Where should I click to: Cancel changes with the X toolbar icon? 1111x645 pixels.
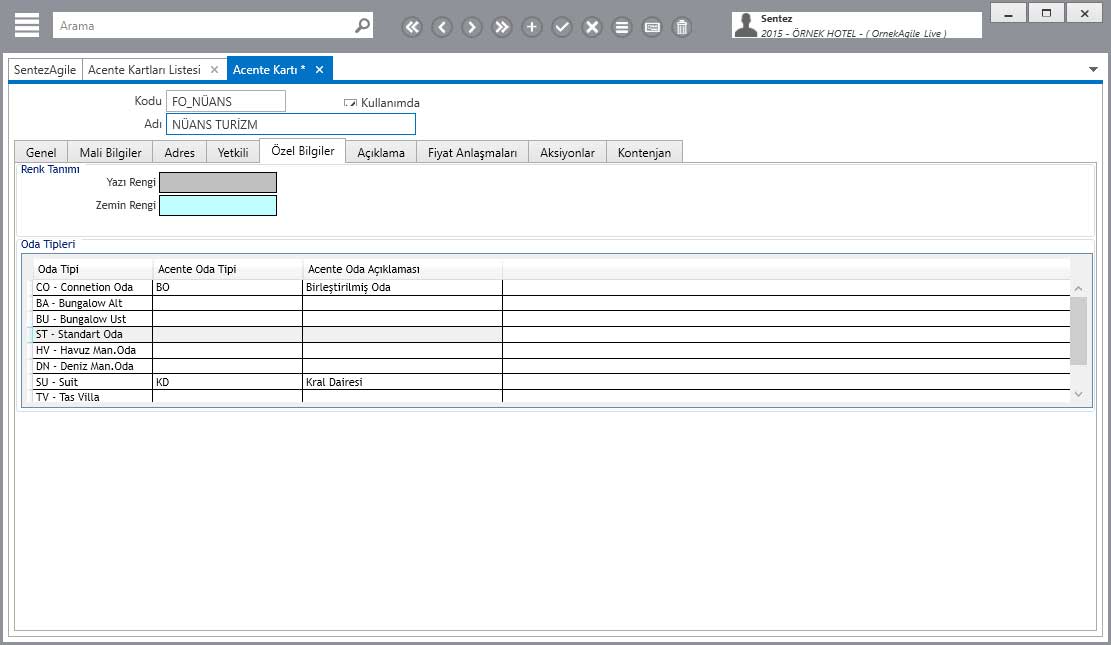(592, 27)
